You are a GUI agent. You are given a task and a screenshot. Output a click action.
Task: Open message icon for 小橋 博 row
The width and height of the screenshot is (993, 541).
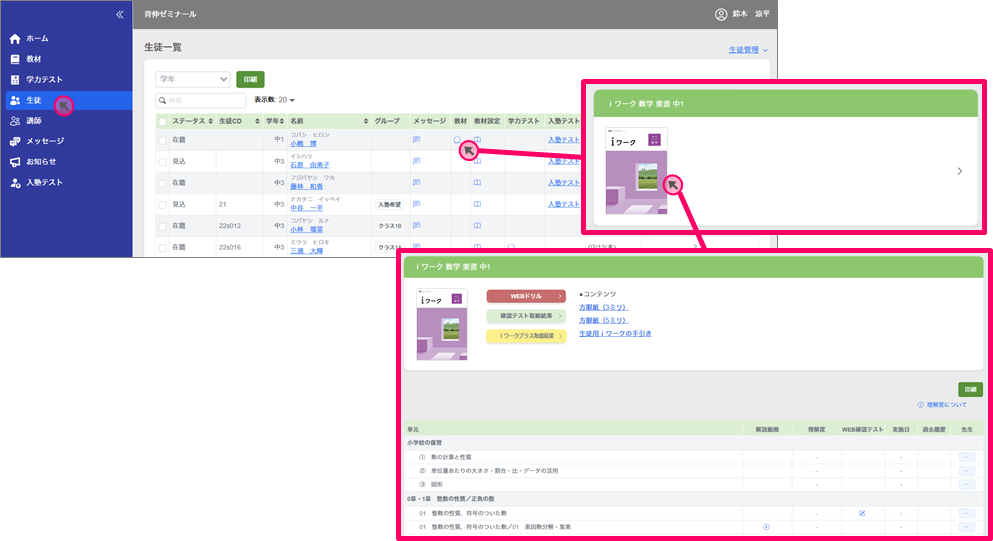tap(417, 140)
